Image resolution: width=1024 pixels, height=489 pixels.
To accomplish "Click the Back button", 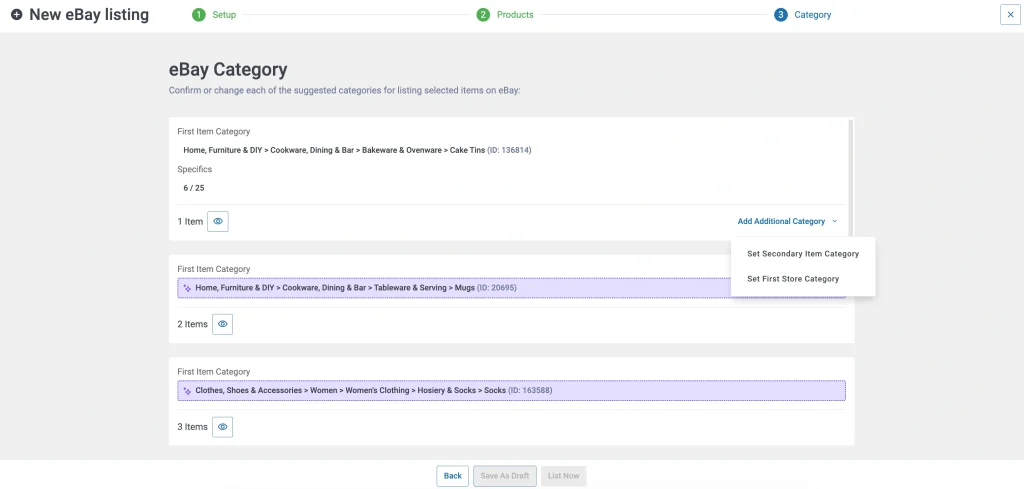I will pos(453,476).
